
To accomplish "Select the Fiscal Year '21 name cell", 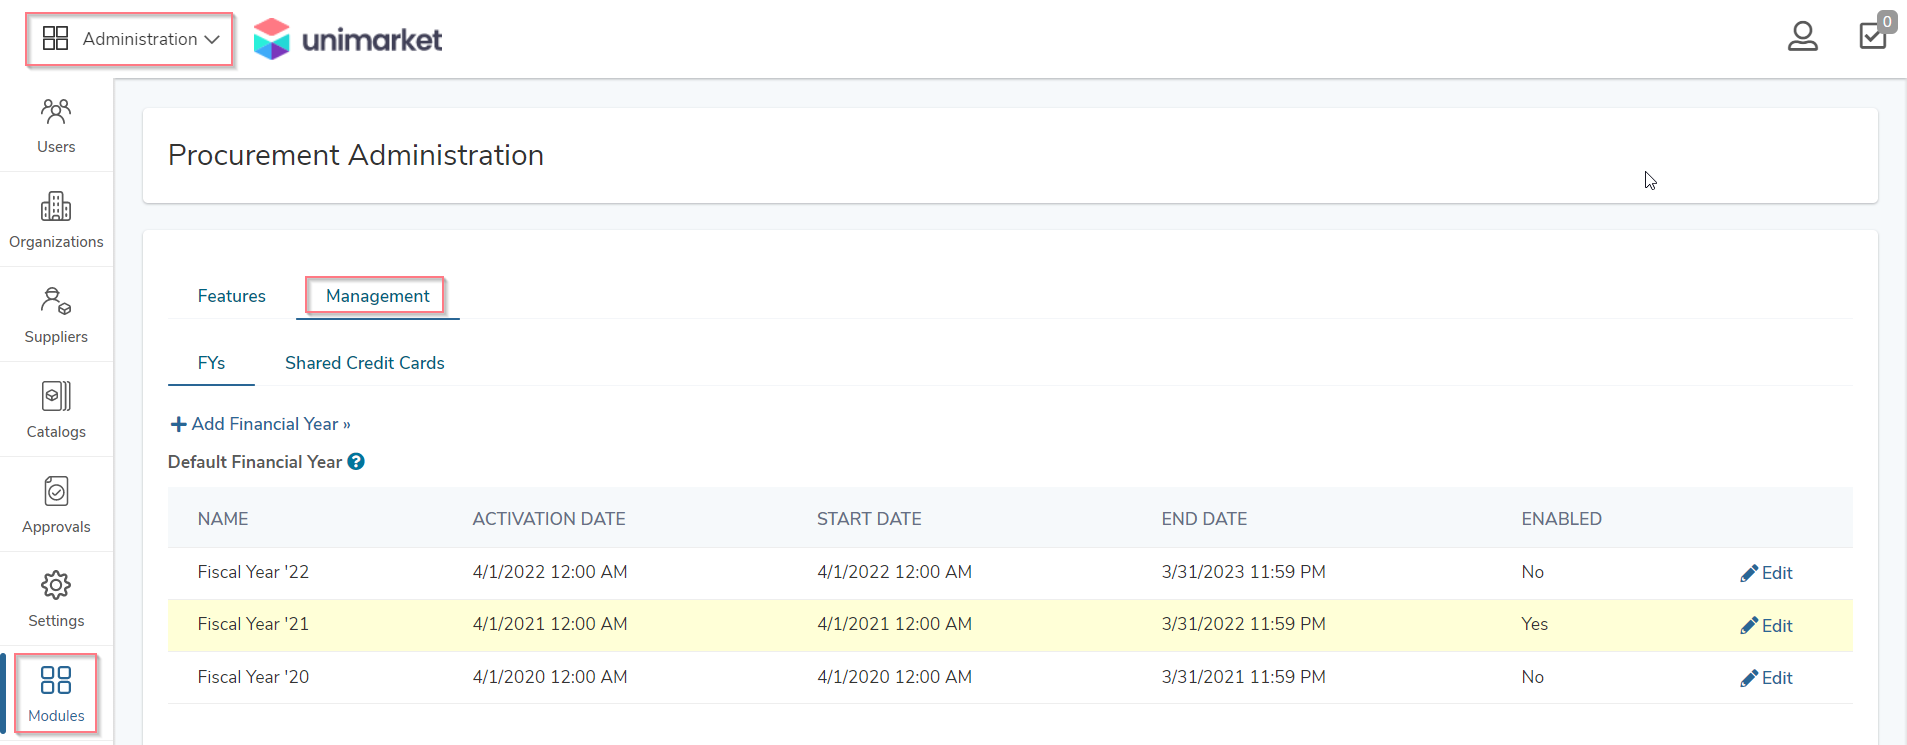I will pos(253,624).
